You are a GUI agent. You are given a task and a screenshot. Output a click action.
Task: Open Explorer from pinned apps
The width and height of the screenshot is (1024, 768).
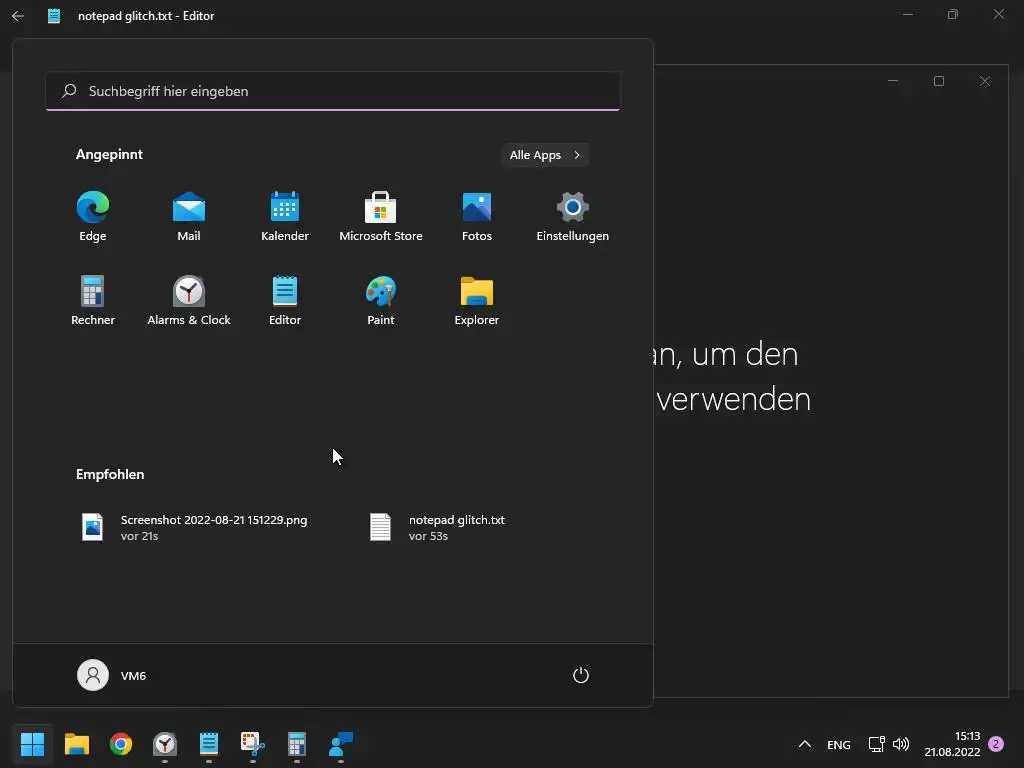477,300
